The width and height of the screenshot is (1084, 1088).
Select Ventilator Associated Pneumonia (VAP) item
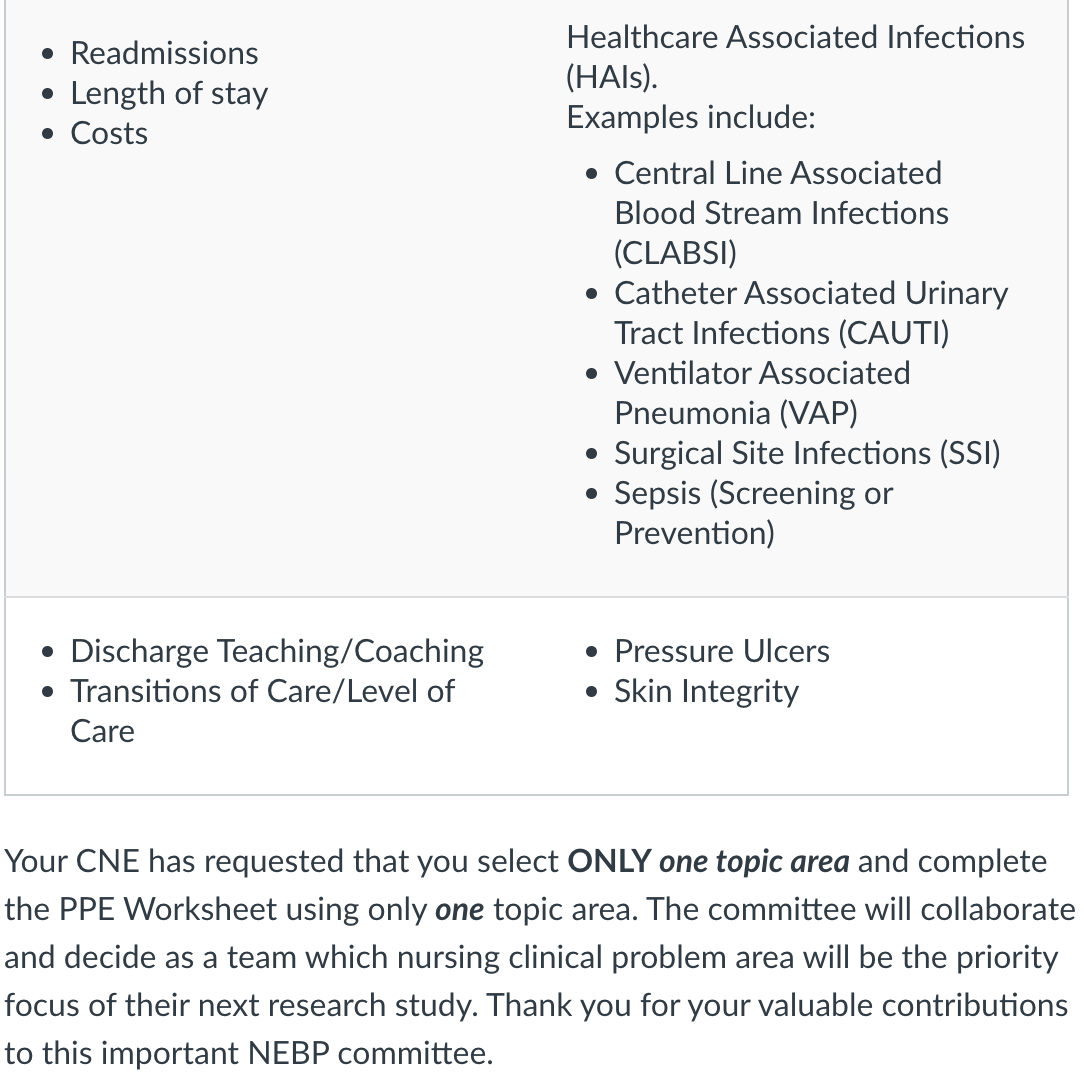pyautogui.click(x=762, y=393)
